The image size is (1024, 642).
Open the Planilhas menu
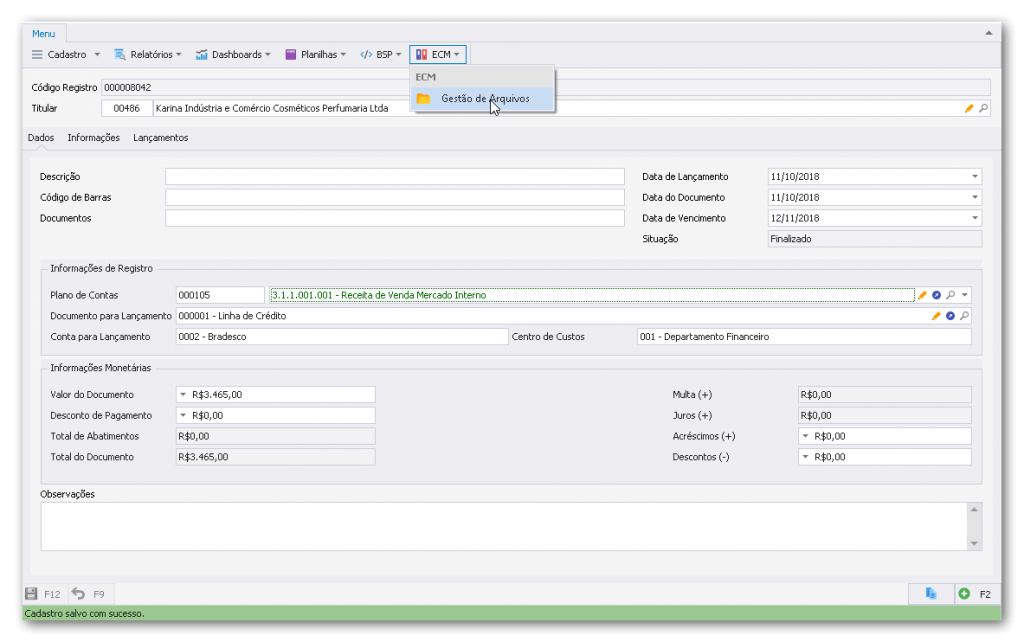coord(315,55)
